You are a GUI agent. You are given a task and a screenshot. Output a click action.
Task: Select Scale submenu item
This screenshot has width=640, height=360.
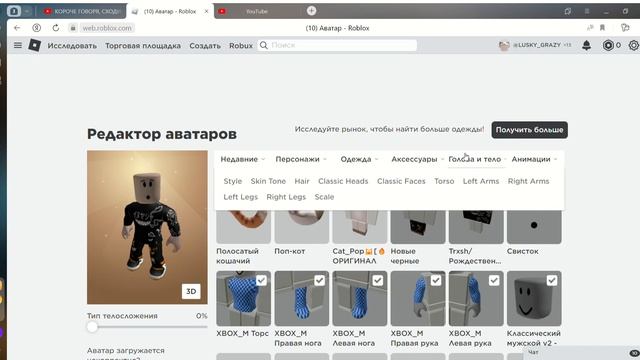pos(324,197)
